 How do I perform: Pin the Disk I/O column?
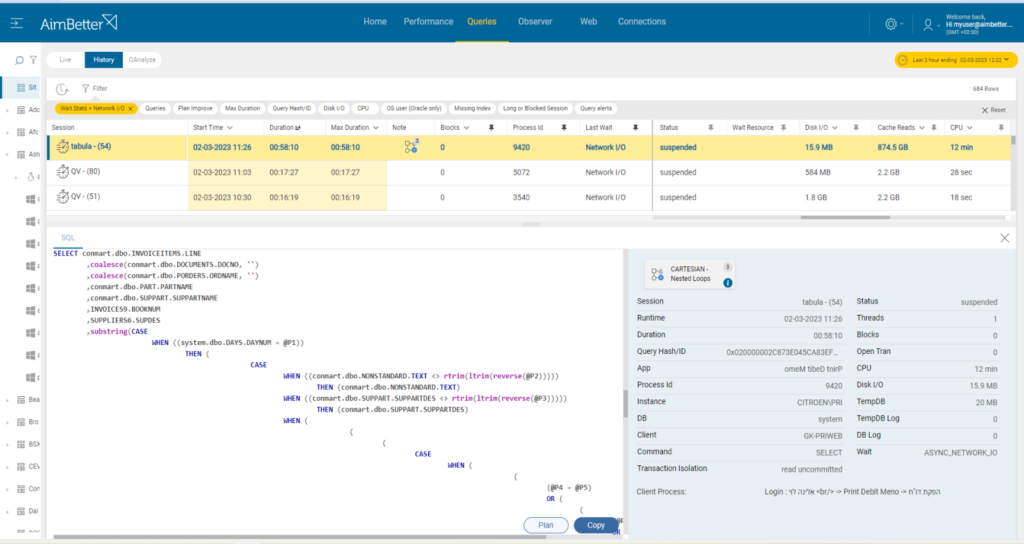point(856,128)
